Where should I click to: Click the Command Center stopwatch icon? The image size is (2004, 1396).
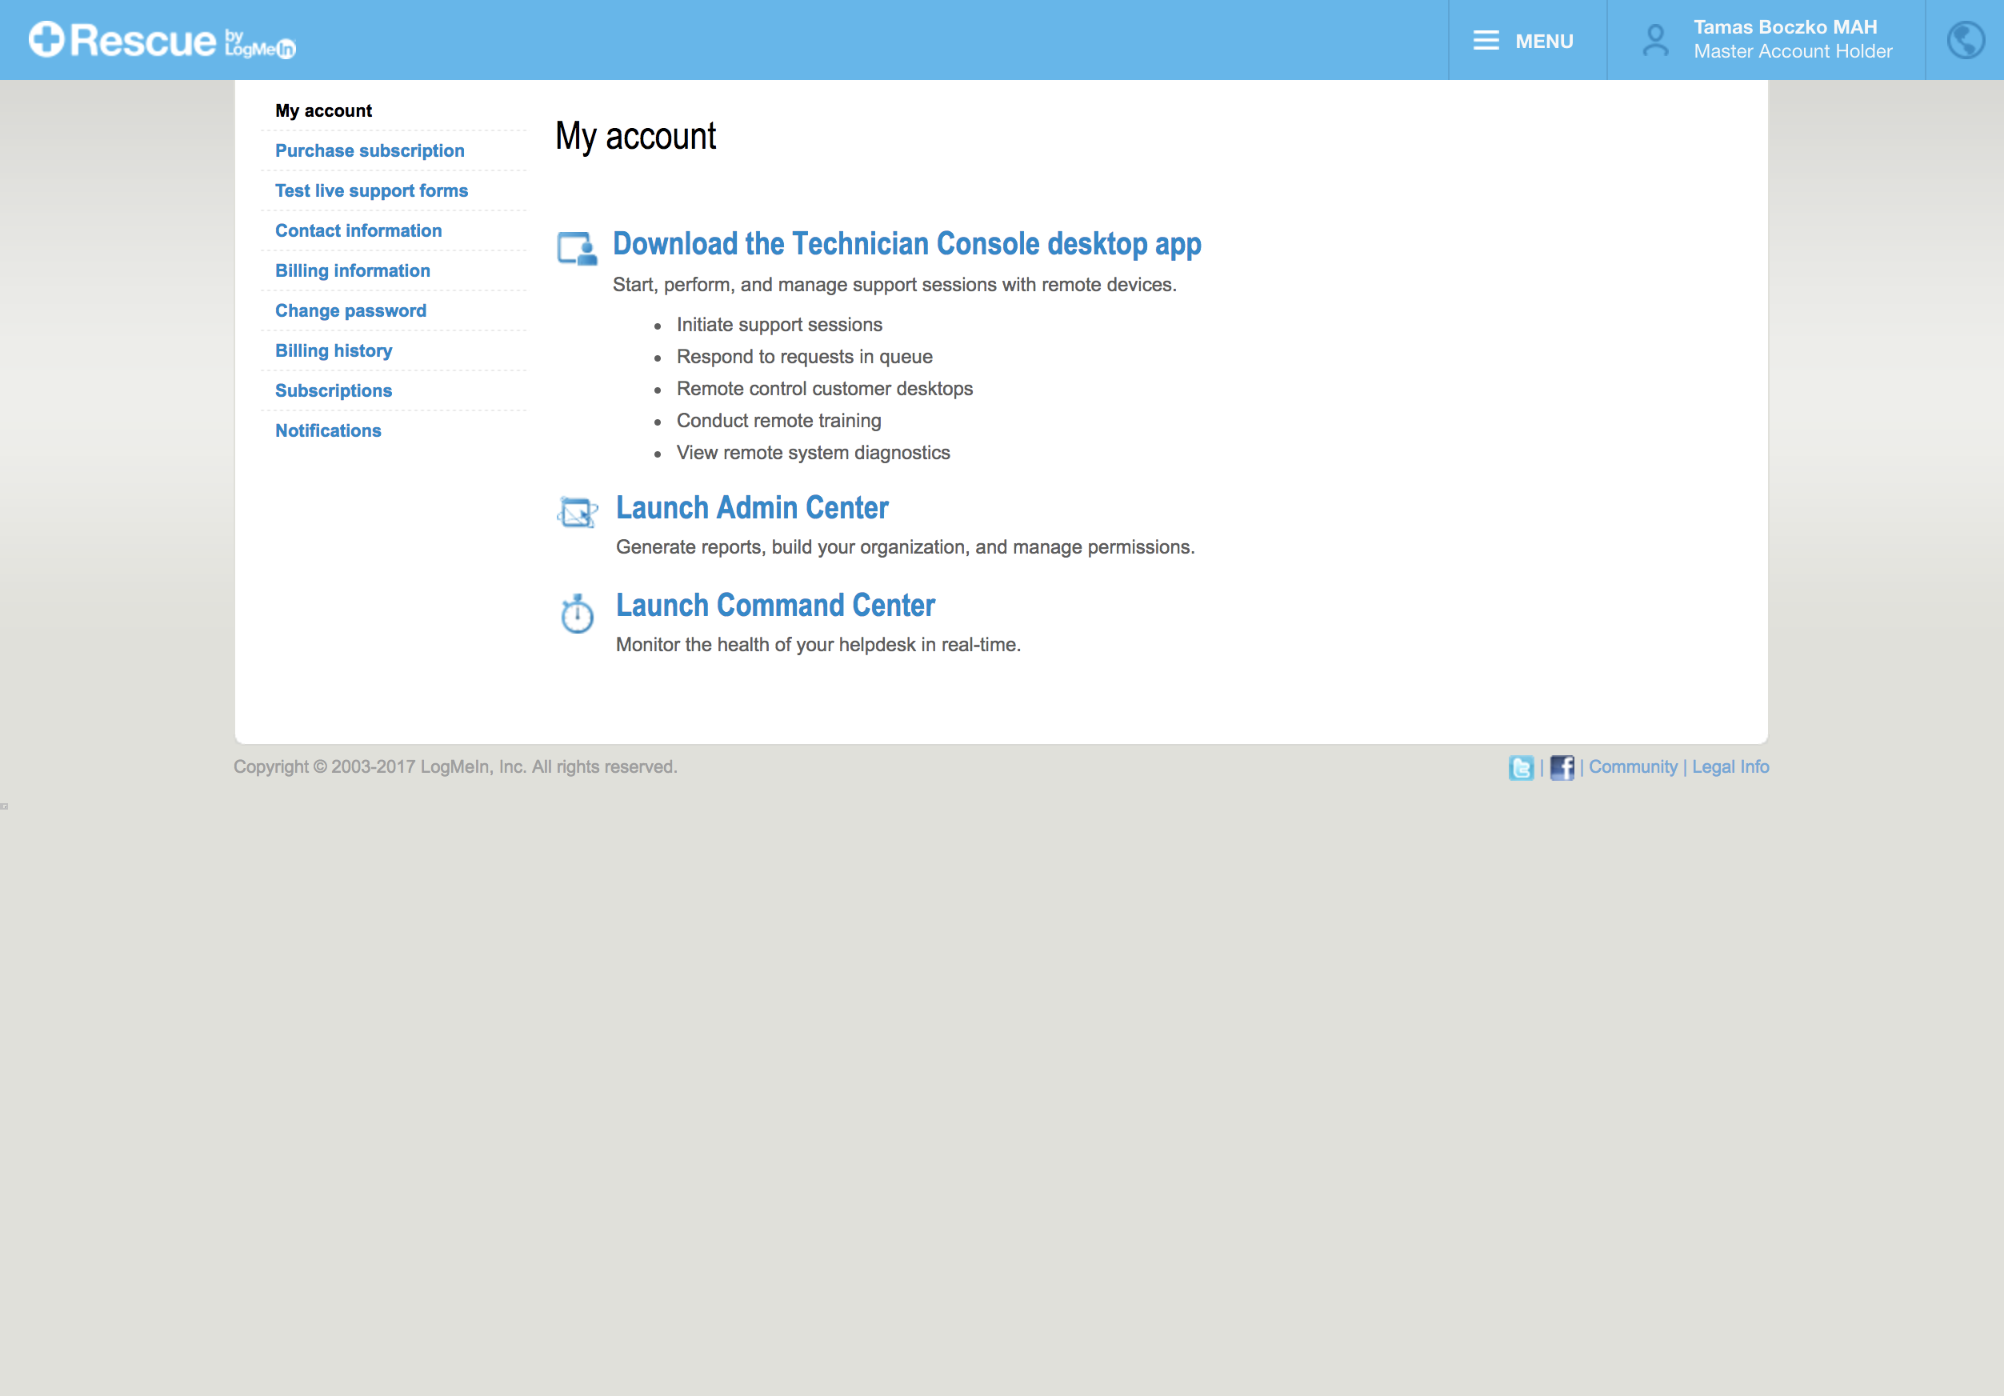pos(577,613)
